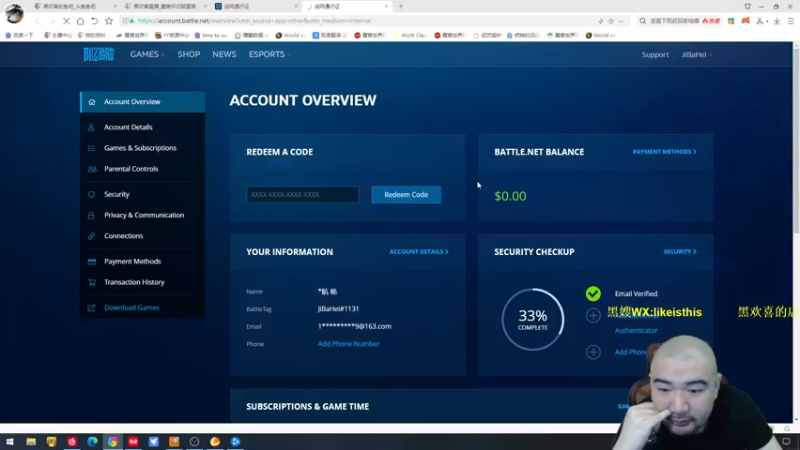Click the plus icon beside Authenticator
The image size is (800, 450).
[593, 315]
